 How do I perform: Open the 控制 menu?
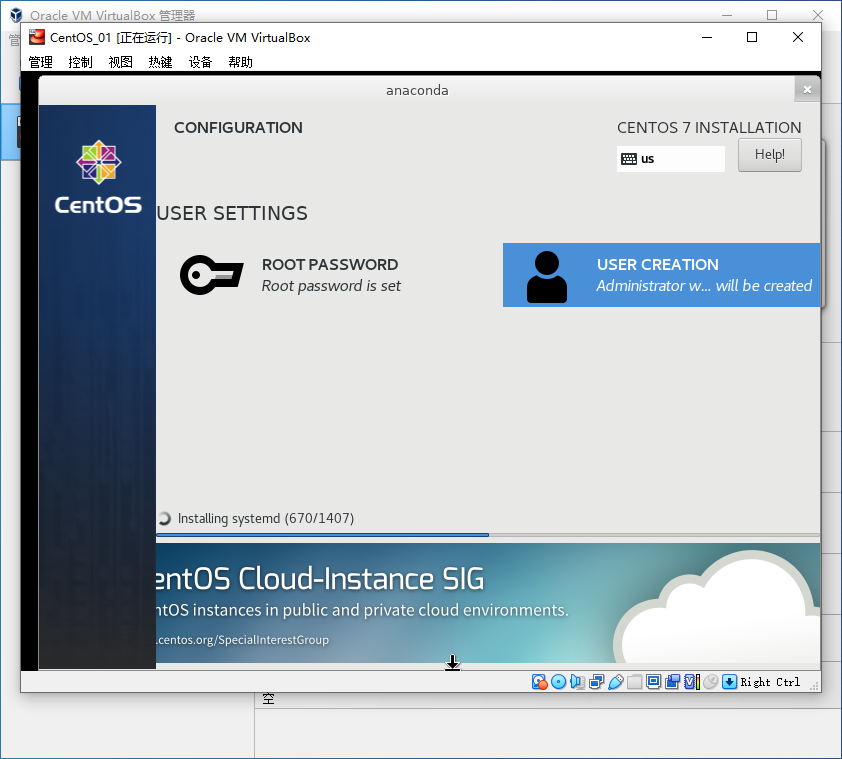pyautogui.click(x=81, y=62)
